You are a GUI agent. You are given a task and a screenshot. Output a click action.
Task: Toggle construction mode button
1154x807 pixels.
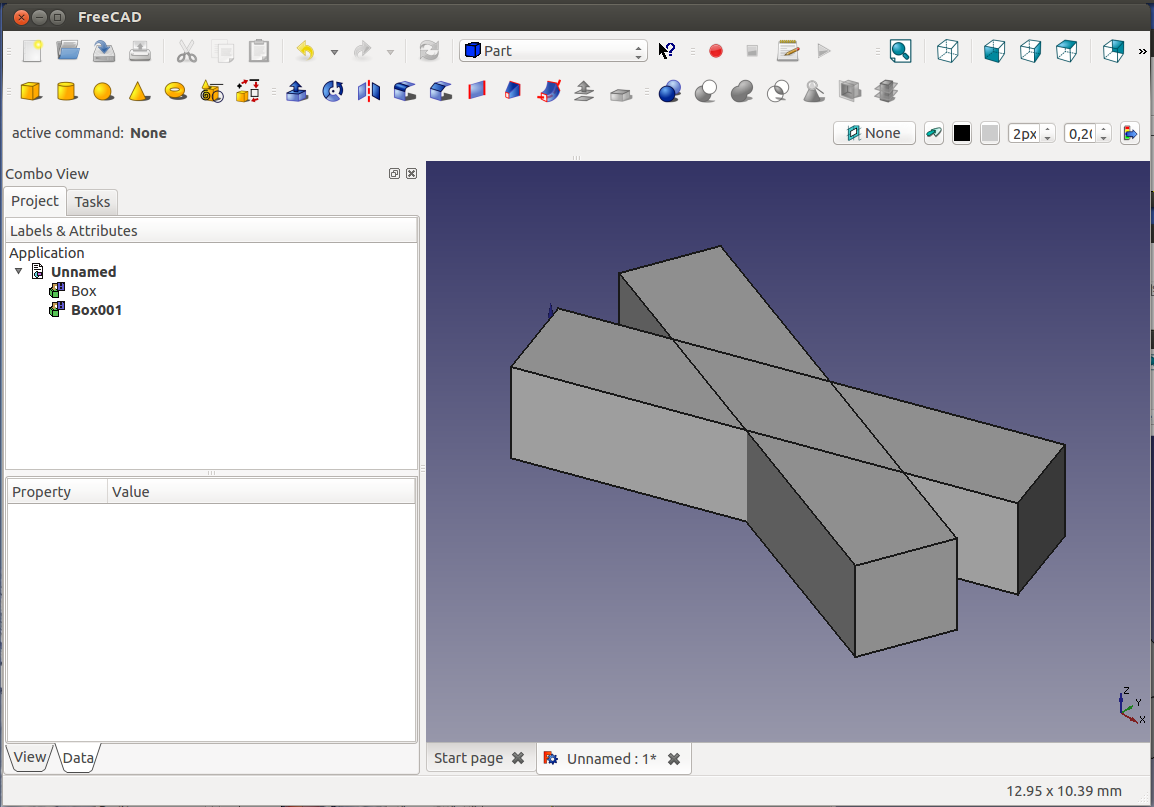[934, 133]
